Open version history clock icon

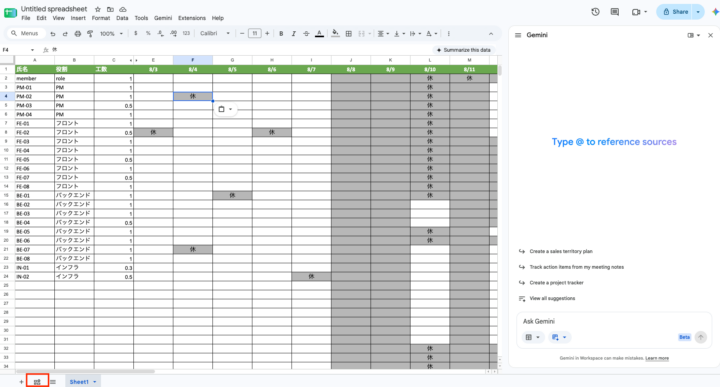coord(595,12)
